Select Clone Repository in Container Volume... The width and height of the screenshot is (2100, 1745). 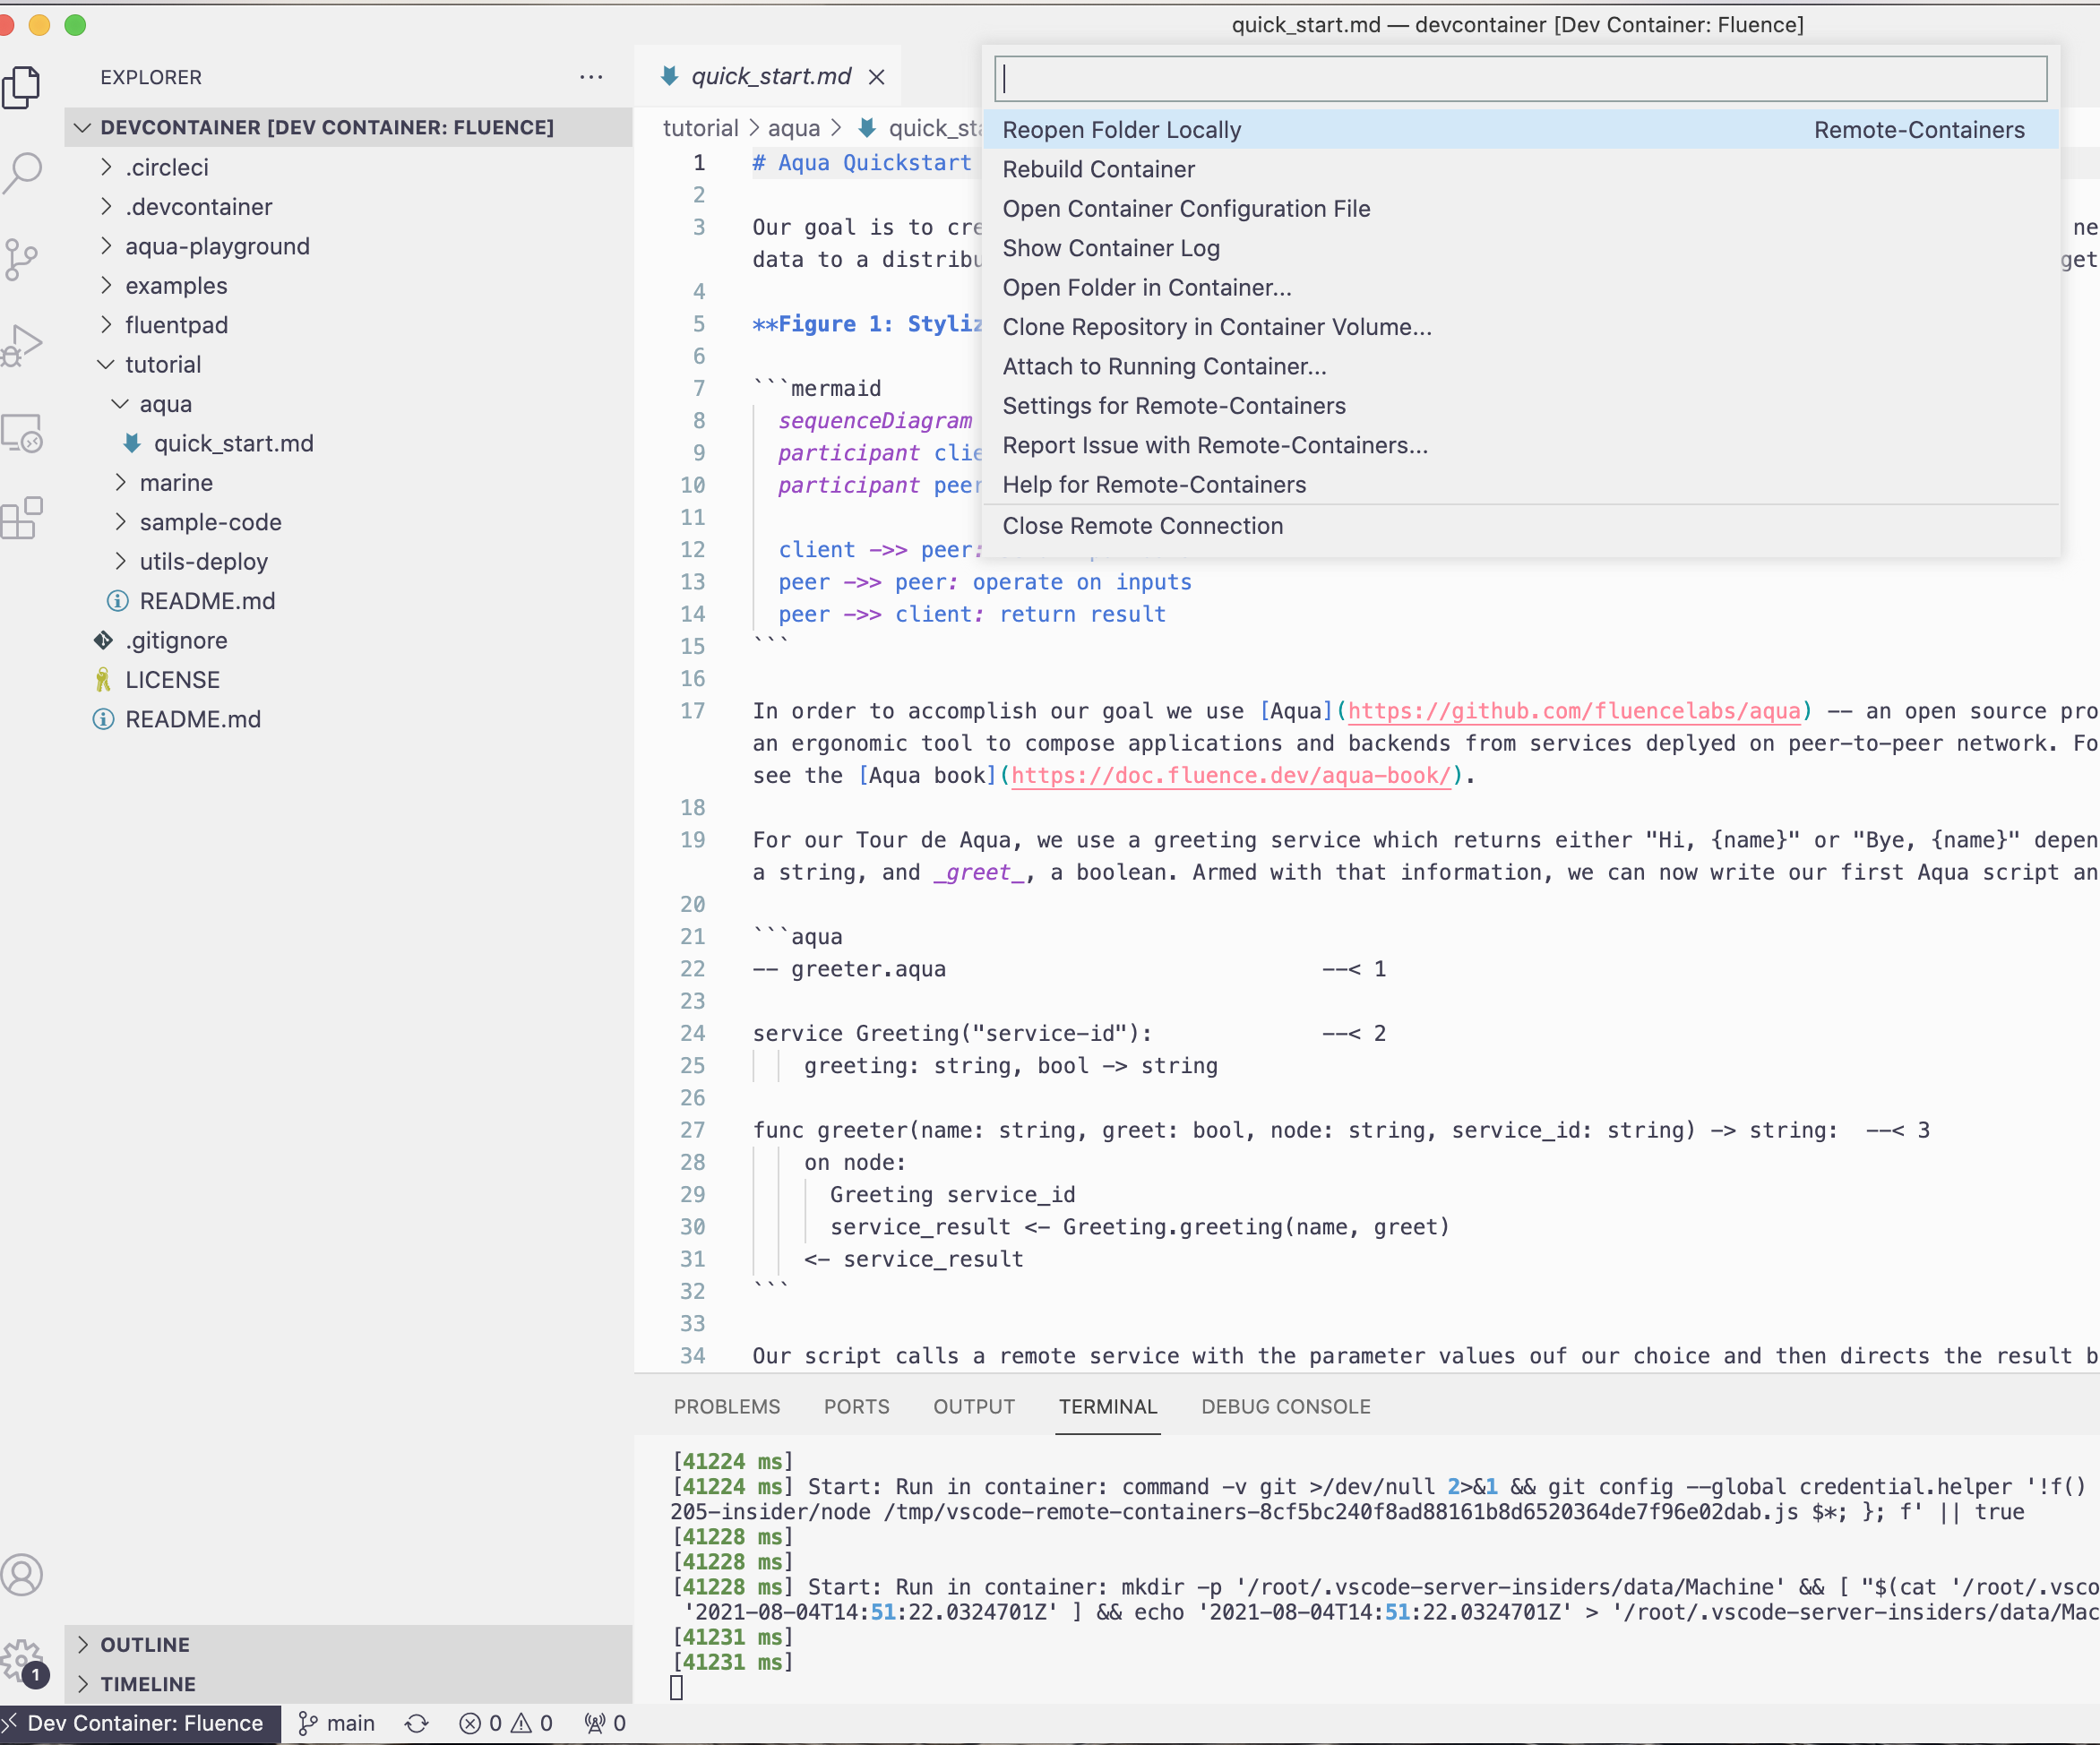tap(1521, 327)
